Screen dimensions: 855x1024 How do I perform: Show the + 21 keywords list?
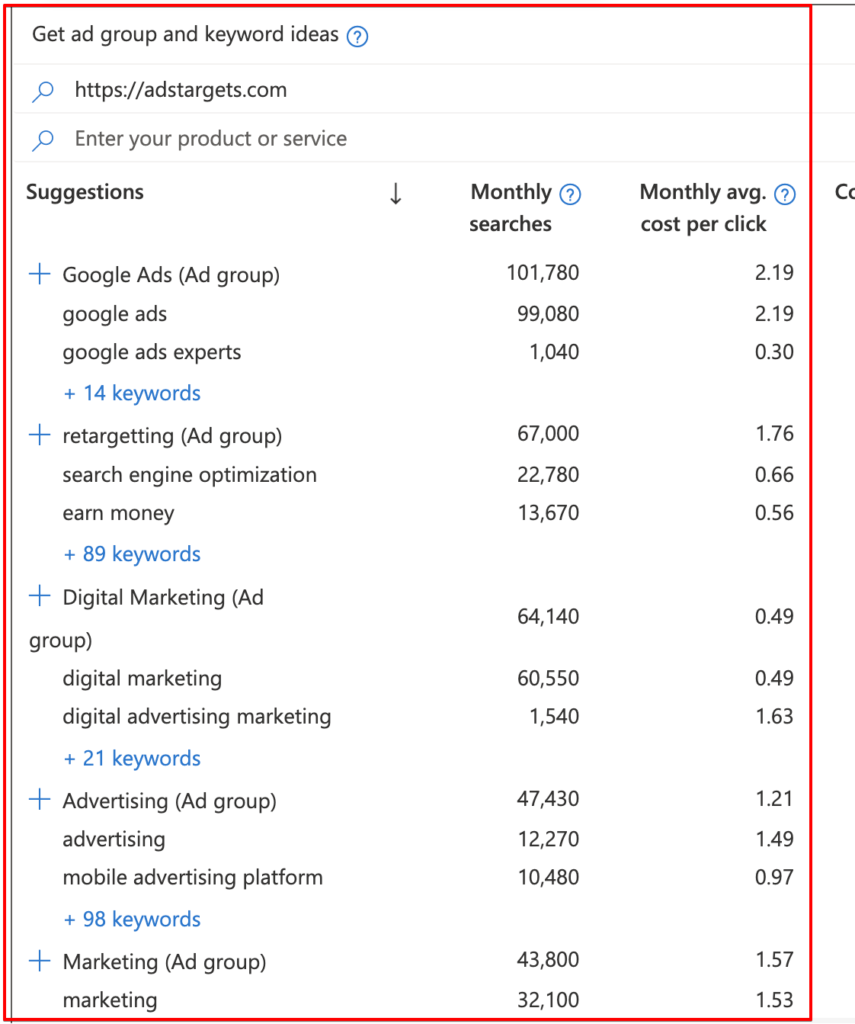tap(132, 759)
